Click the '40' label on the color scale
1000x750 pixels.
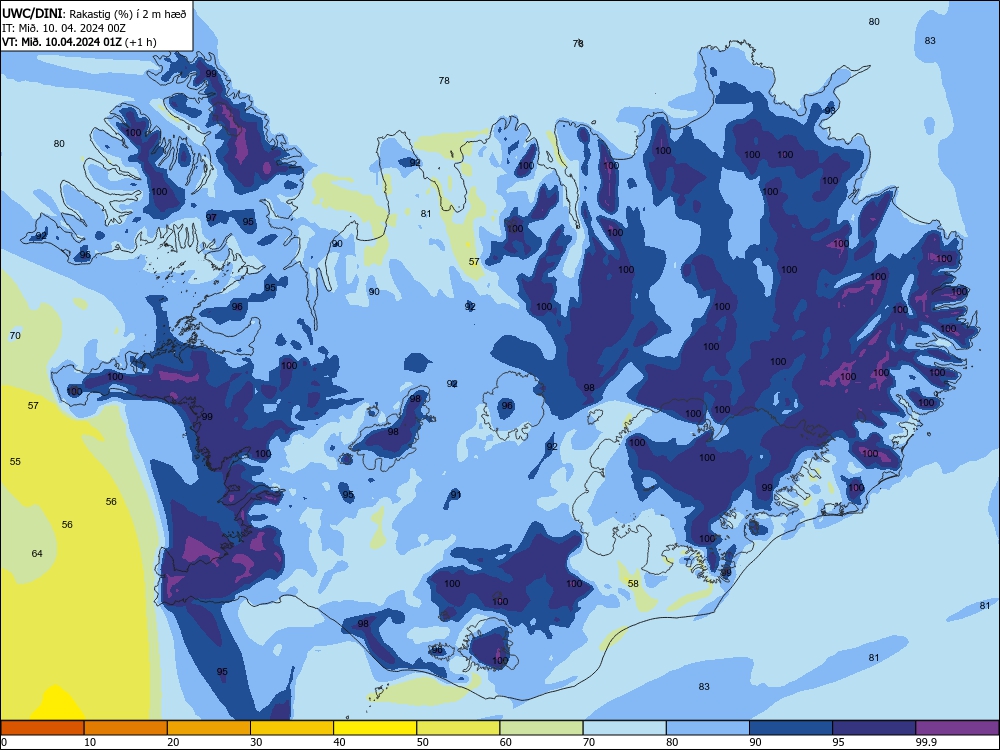click(339, 742)
